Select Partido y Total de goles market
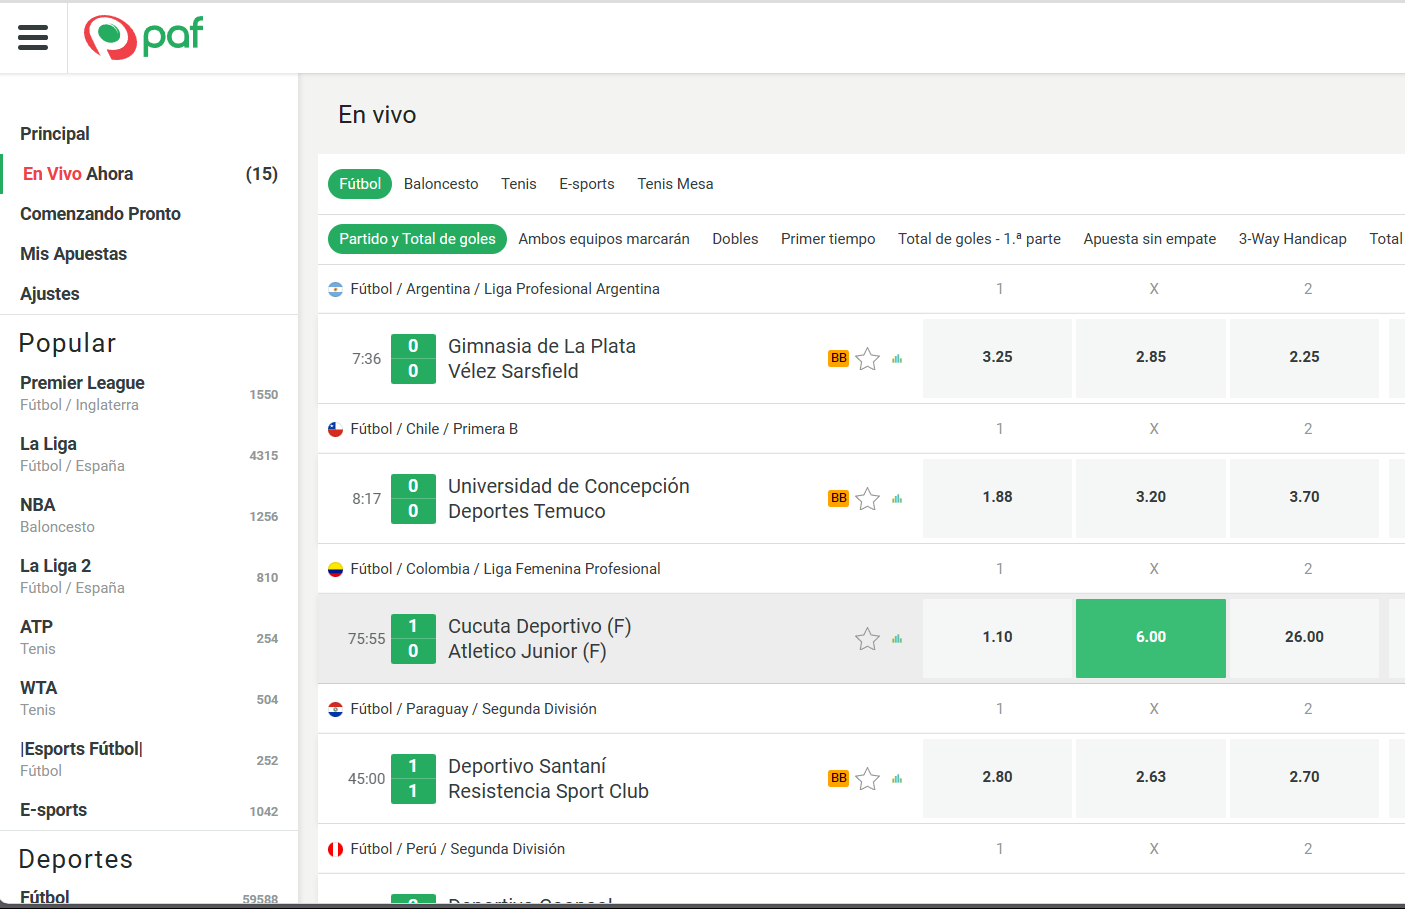1405x909 pixels. tap(417, 239)
